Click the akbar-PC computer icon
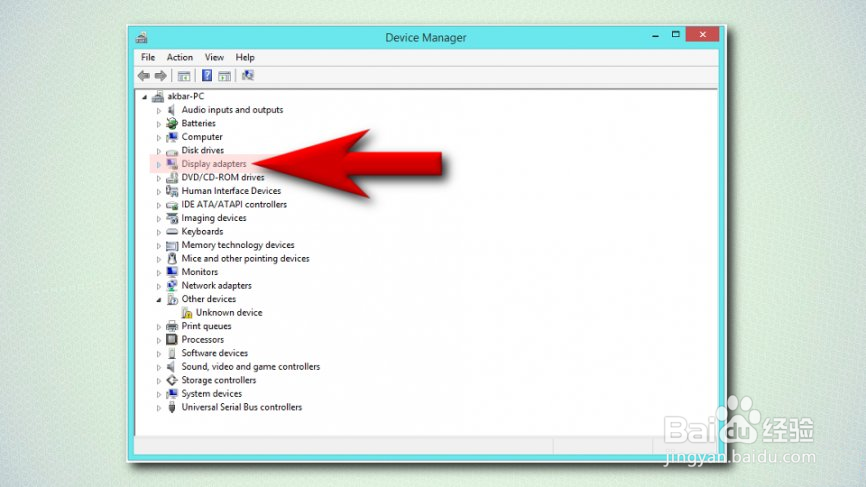Viewport: 866px width, 487px height. pos(158,97)
